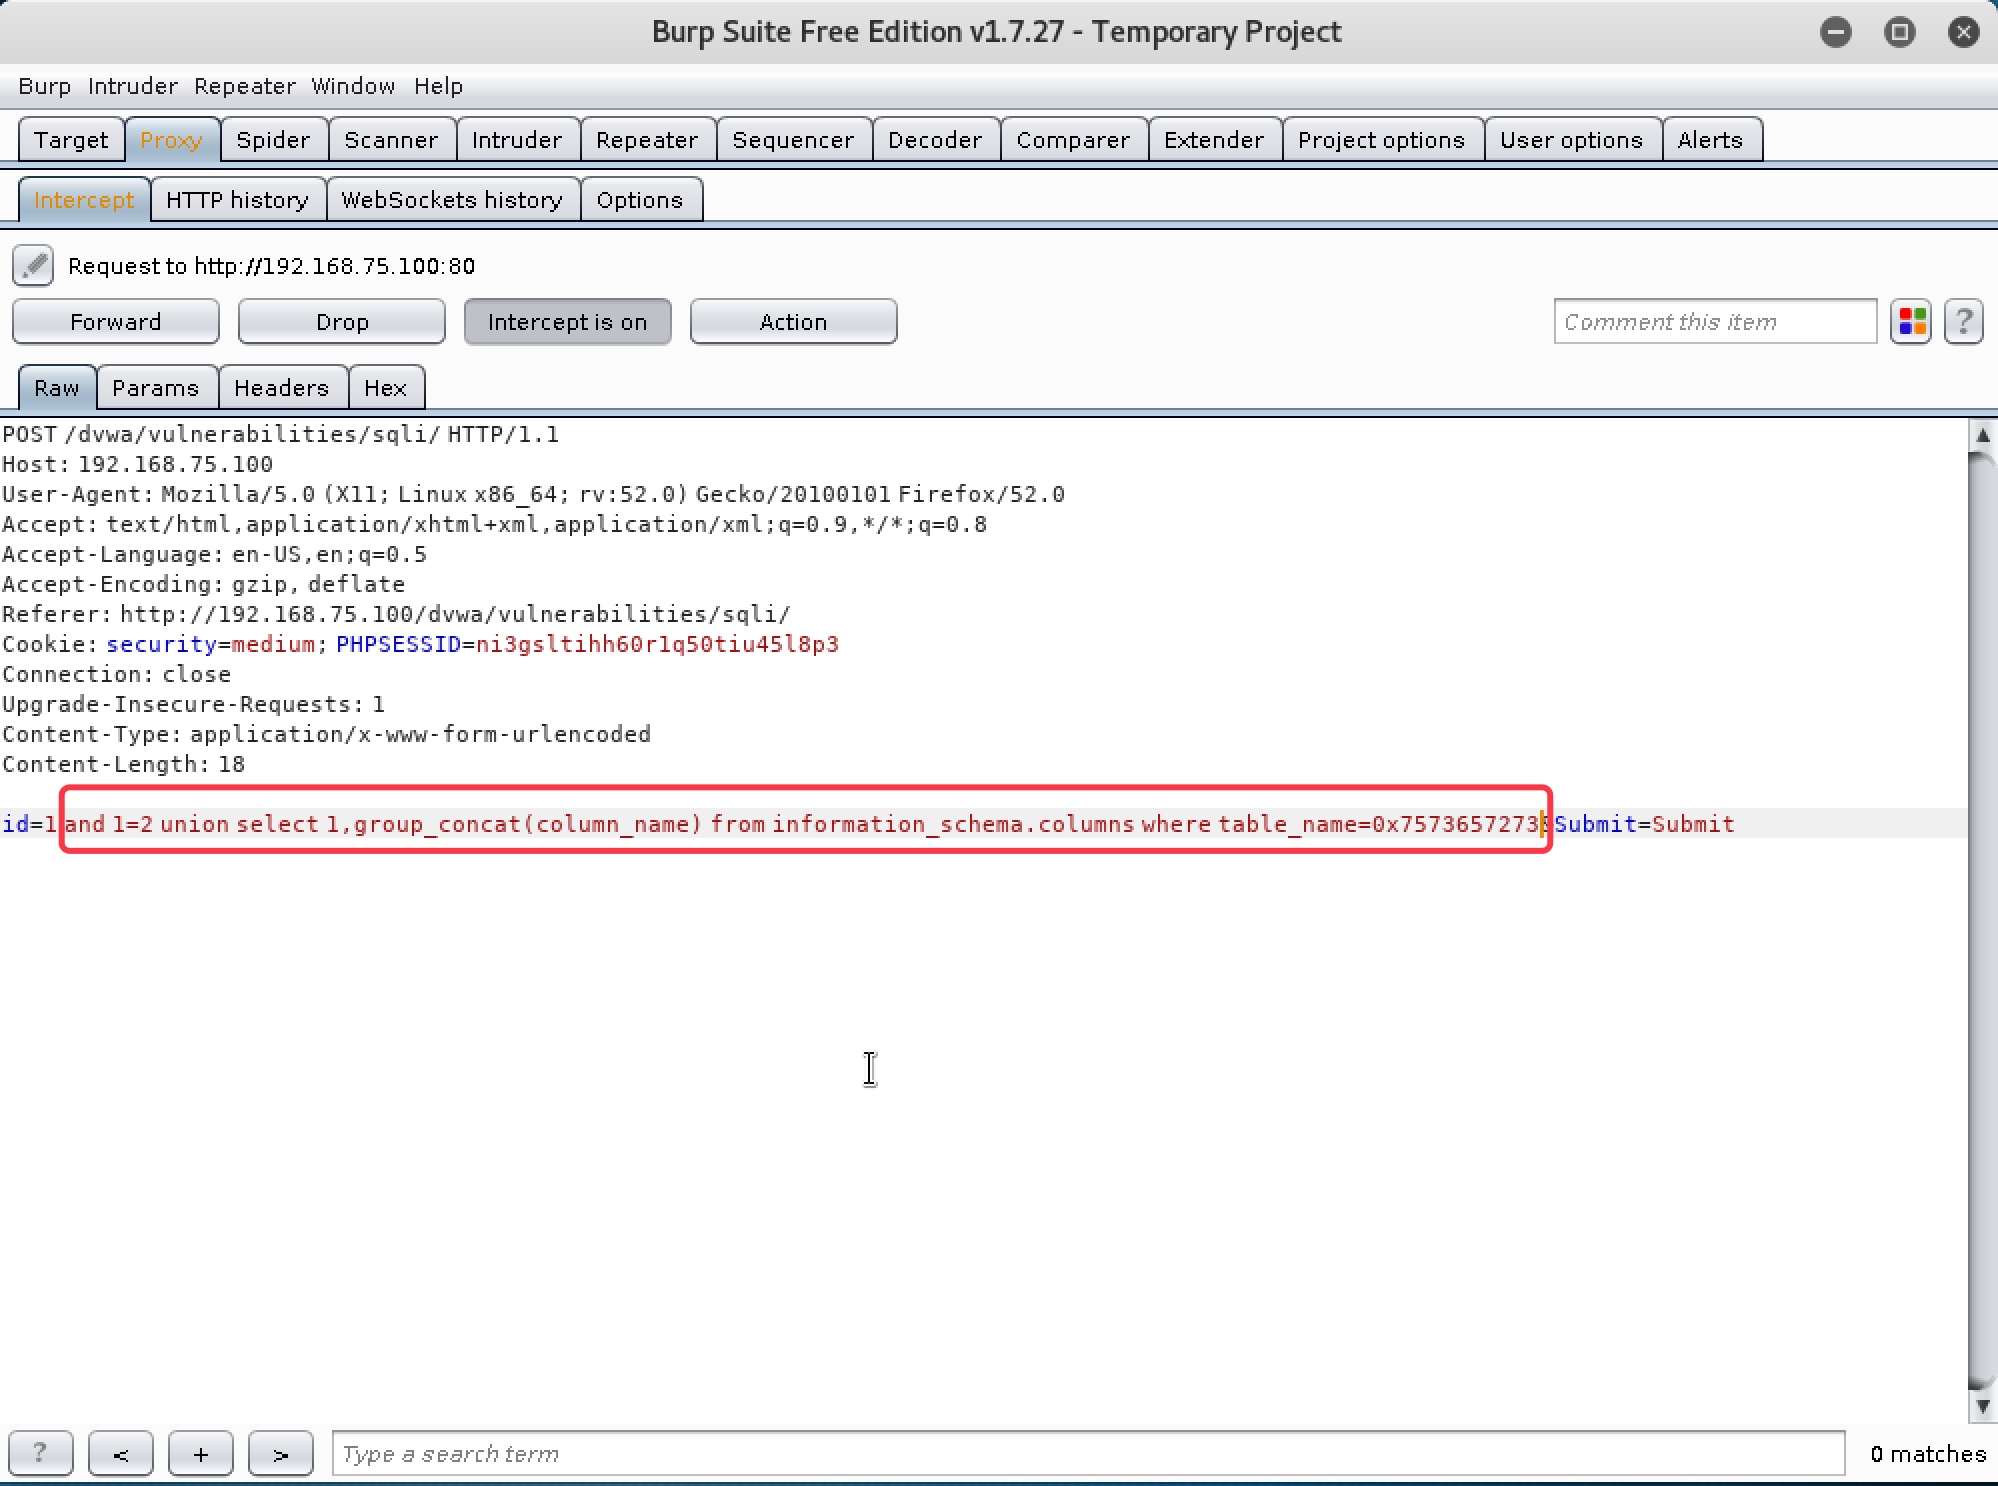Toggle the intercept enabled checkbox
Image resolution: width=1998 pixels, height=1486 pixels.
567,322
